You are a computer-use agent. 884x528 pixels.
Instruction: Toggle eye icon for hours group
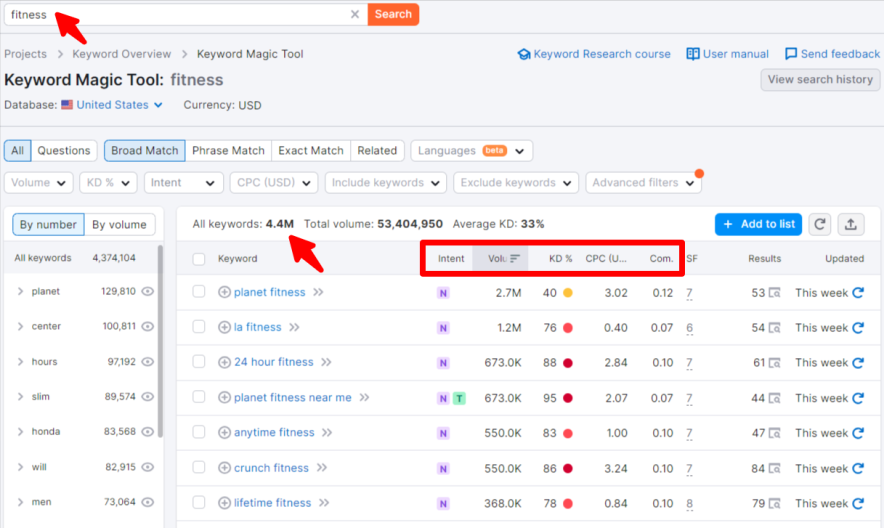click(148, 362)
